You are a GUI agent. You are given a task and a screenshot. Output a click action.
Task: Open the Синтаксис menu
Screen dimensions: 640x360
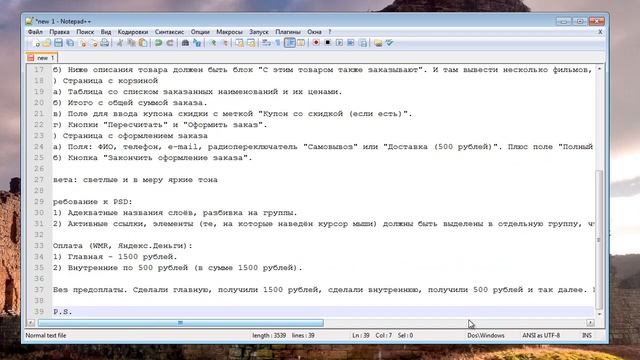pyautogui.click(x=169, y=32)
